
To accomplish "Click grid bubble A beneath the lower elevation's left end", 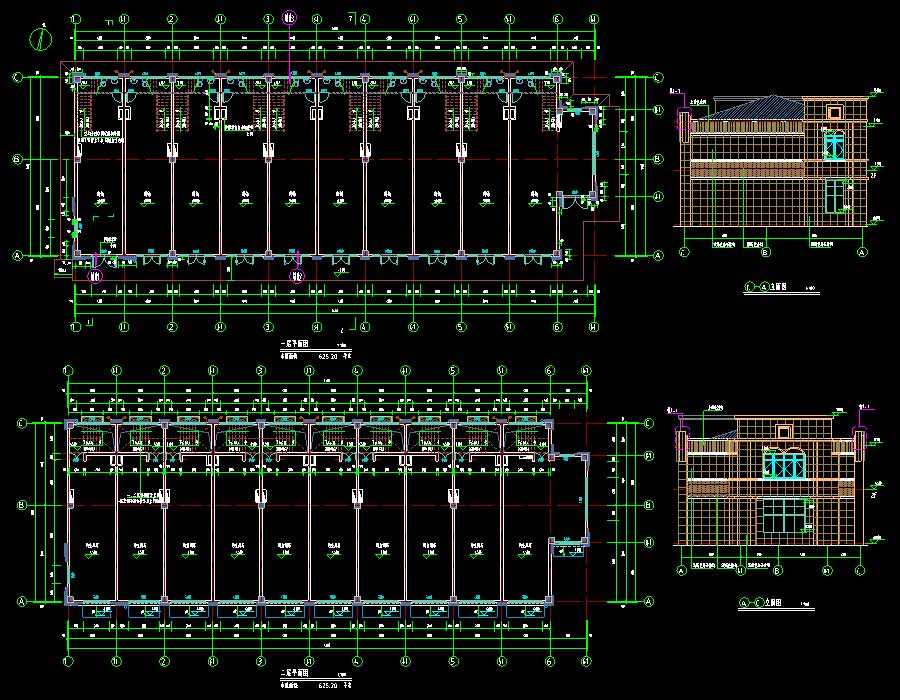I will 681,570.
